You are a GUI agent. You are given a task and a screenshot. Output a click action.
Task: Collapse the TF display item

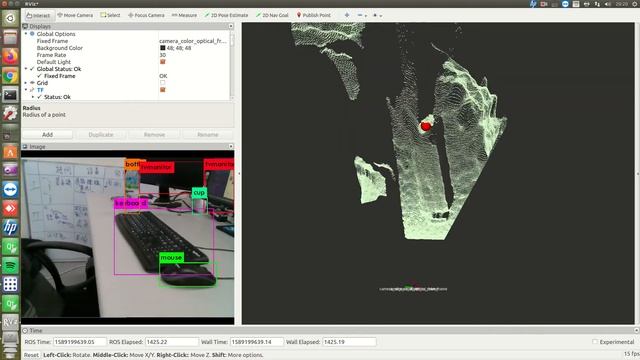(x=26, y=89)
